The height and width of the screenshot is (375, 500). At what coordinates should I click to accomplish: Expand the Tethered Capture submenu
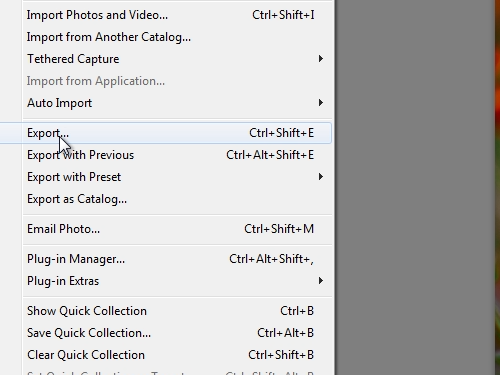tap(177, 59)
